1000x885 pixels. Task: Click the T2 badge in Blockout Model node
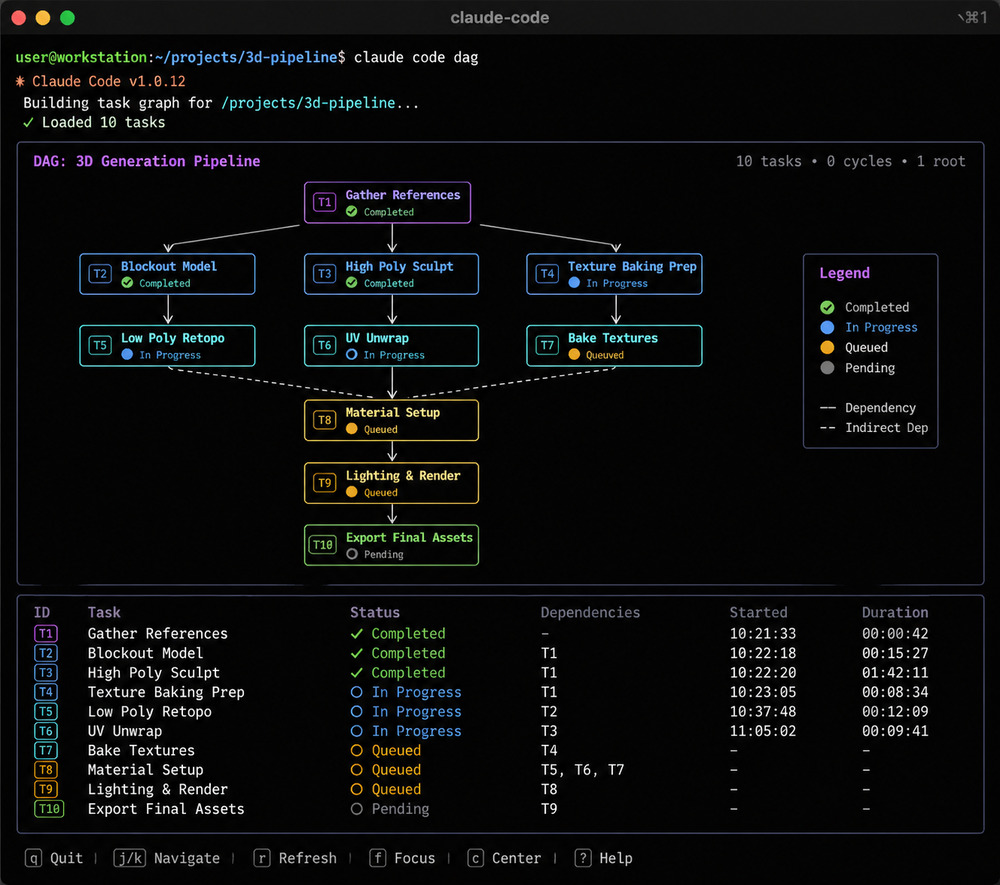point(100,274)
